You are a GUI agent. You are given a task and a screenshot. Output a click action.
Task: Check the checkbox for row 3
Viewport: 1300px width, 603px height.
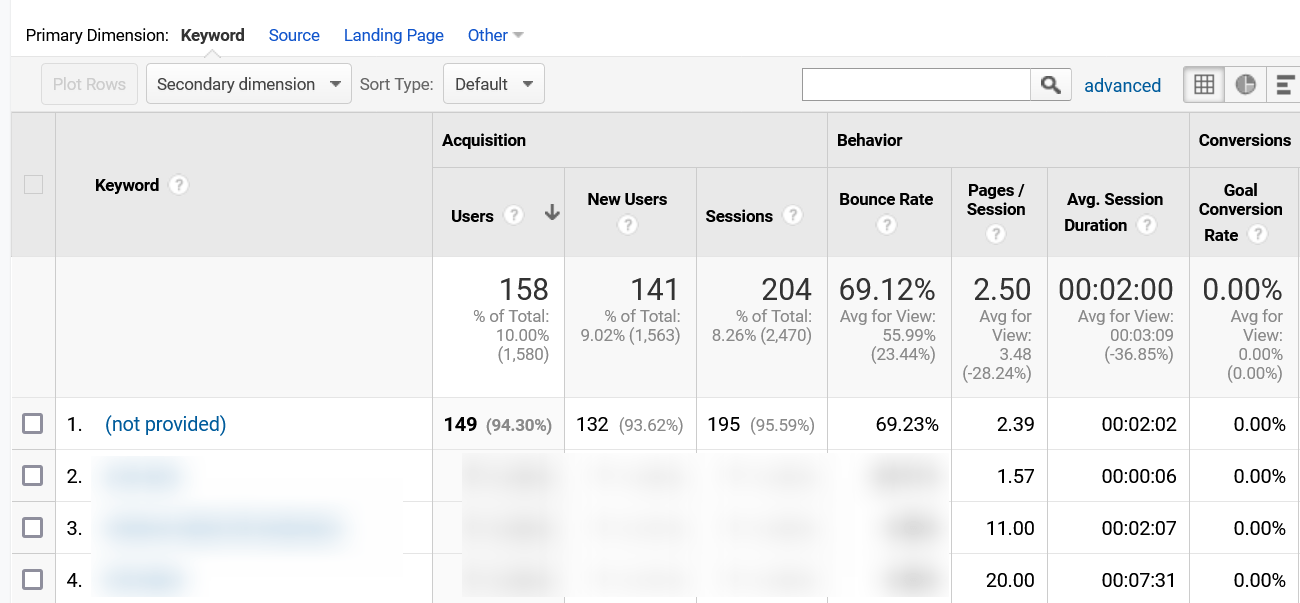click(33, 528)
